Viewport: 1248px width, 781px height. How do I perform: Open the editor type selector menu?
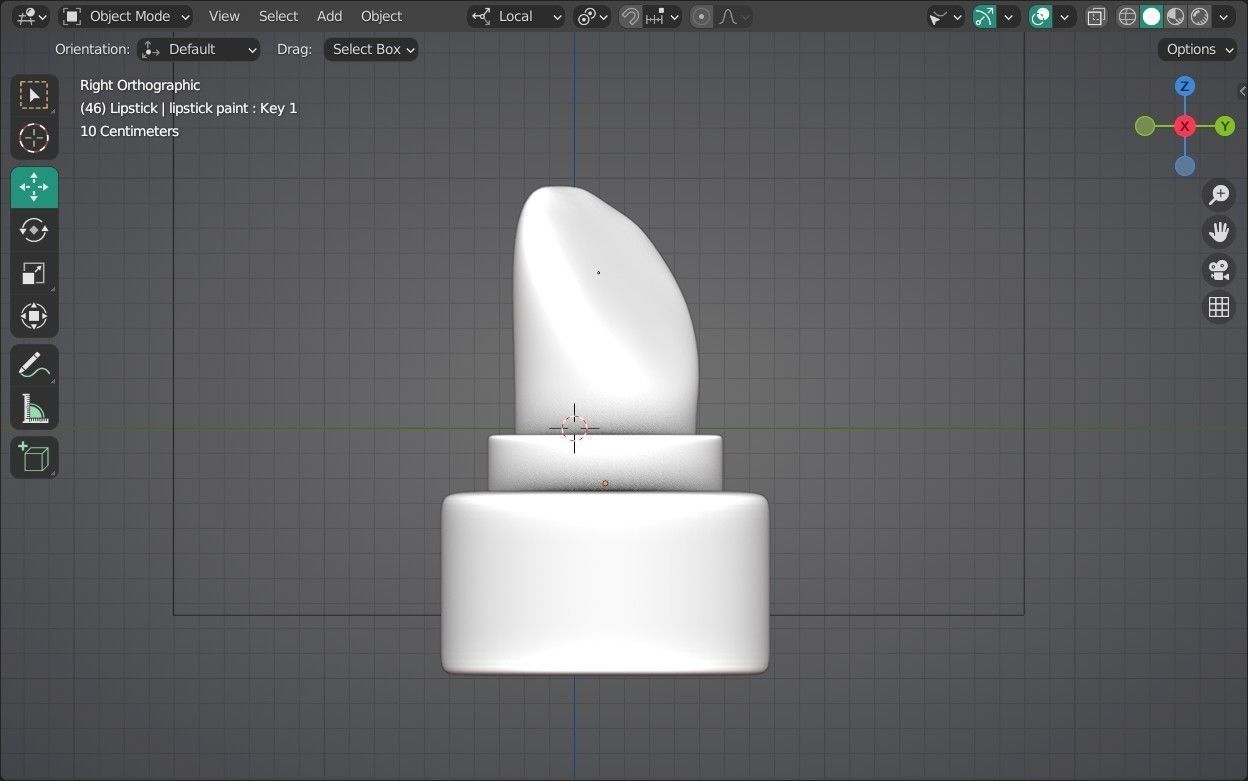tap(31, 16)
